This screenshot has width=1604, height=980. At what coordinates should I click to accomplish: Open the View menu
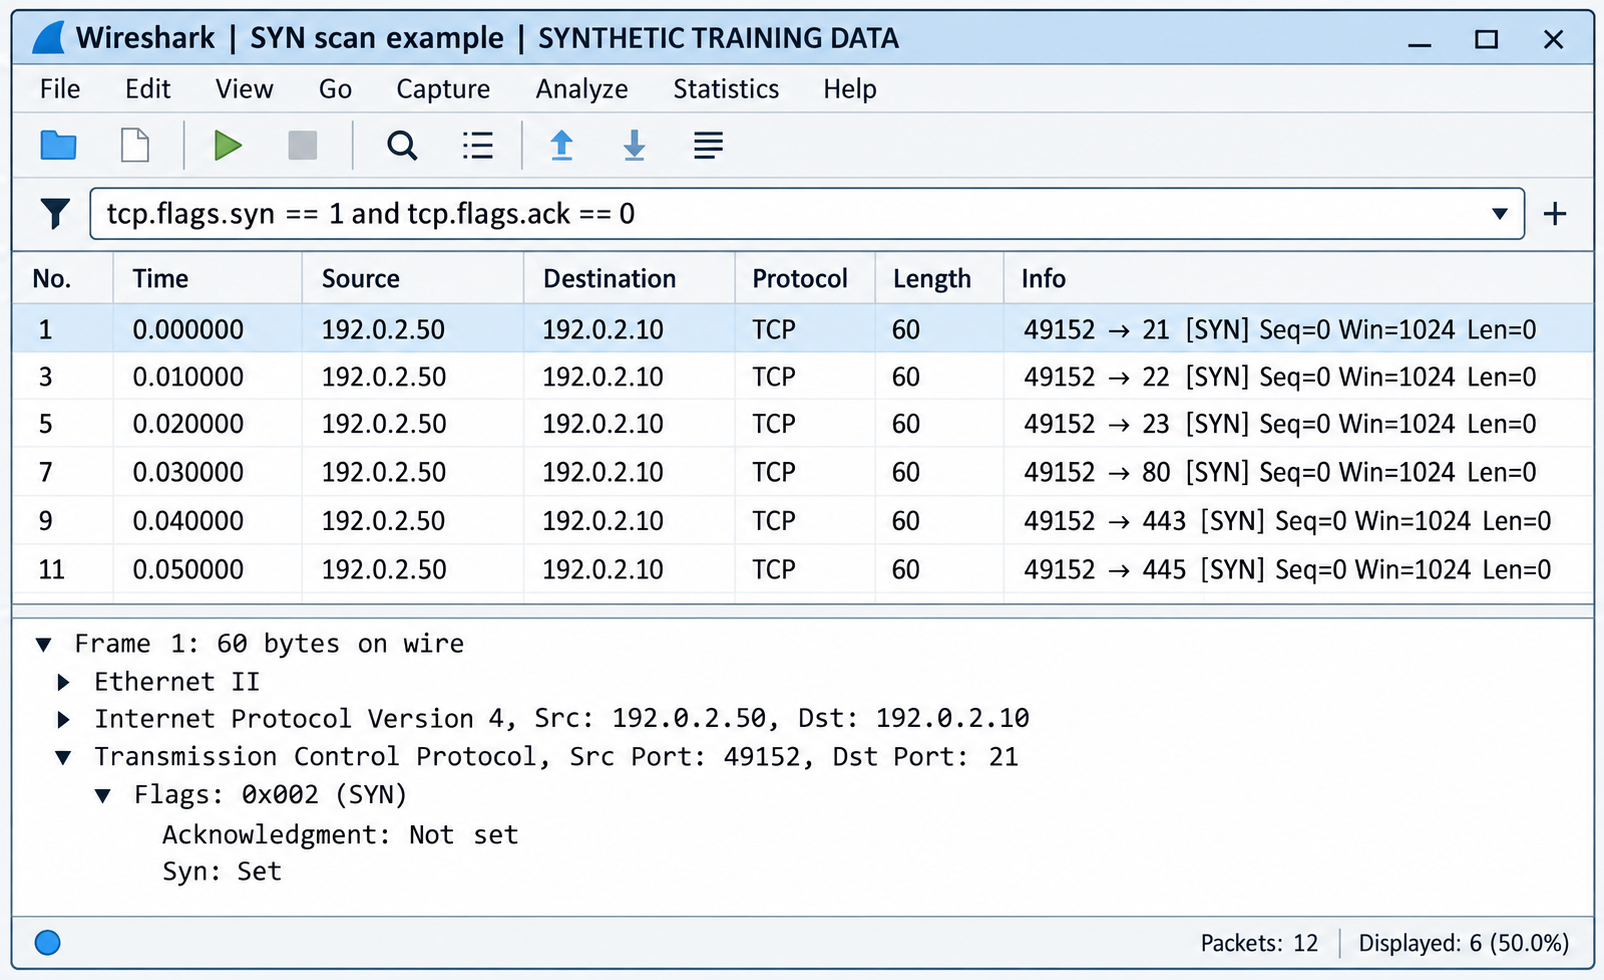pos(244,89)
